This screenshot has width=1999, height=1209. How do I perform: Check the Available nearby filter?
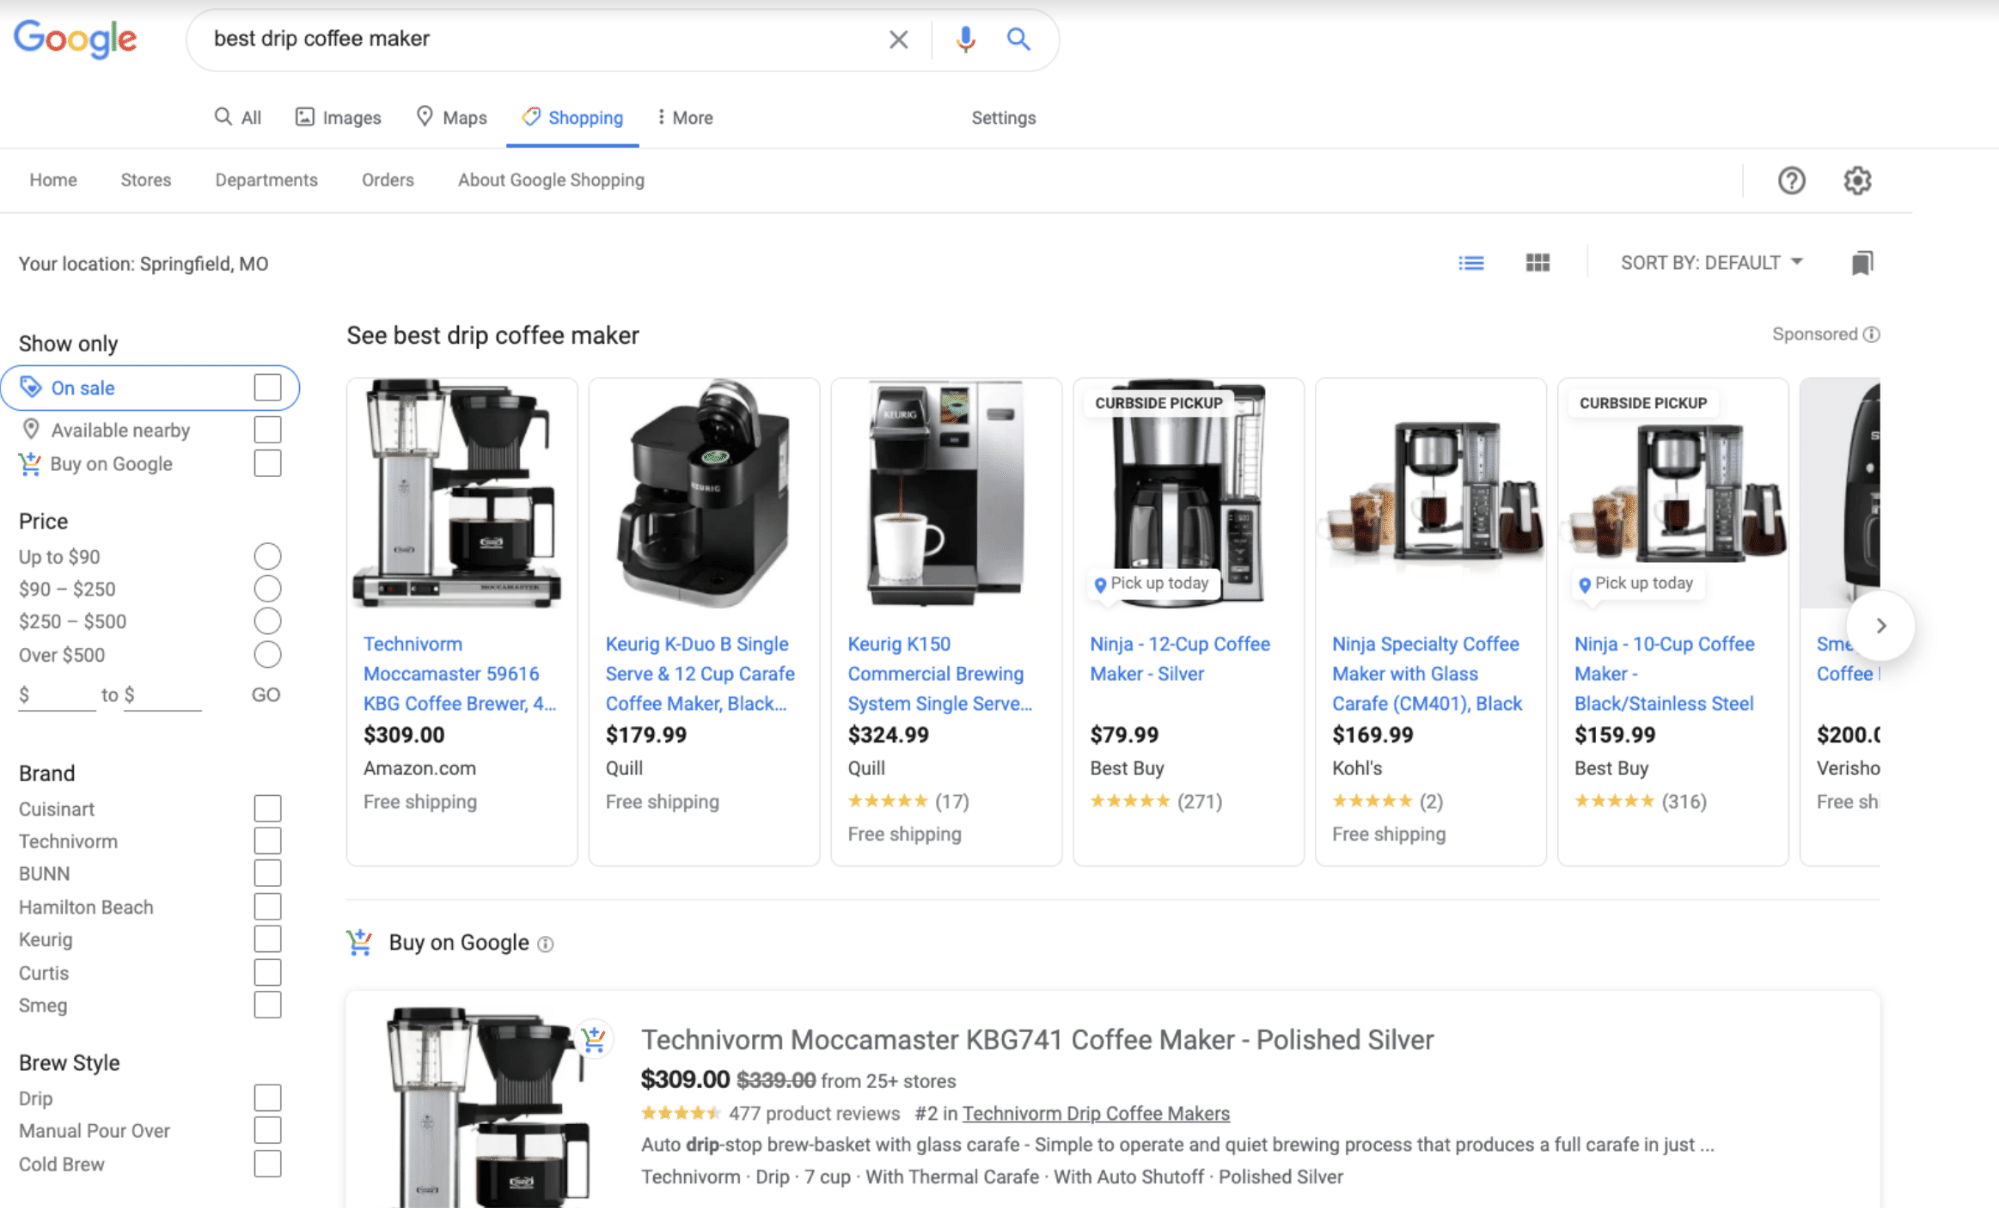pyautogui.click(x=268, y=429)
